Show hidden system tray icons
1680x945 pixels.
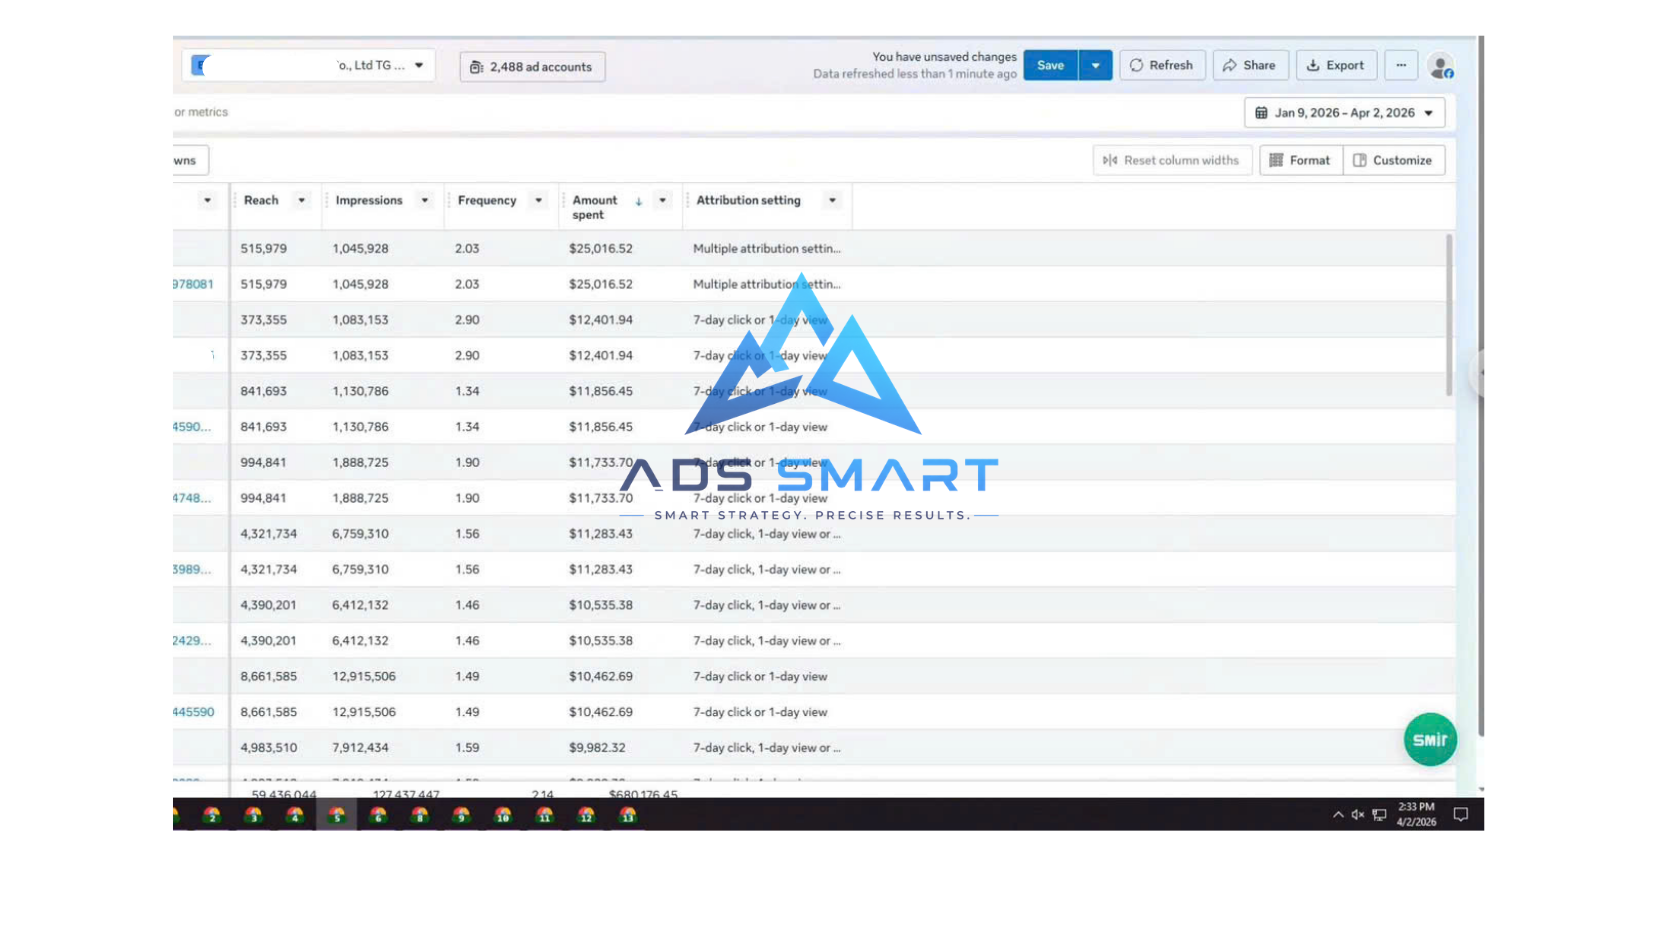pos(1338,815)
